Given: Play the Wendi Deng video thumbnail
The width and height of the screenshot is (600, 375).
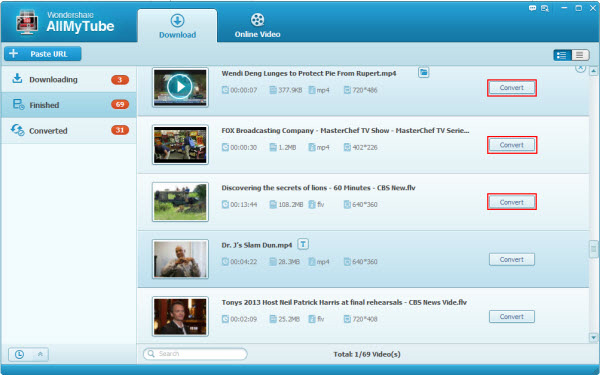Looking at the screenshot, I should [x=180, y=87].
